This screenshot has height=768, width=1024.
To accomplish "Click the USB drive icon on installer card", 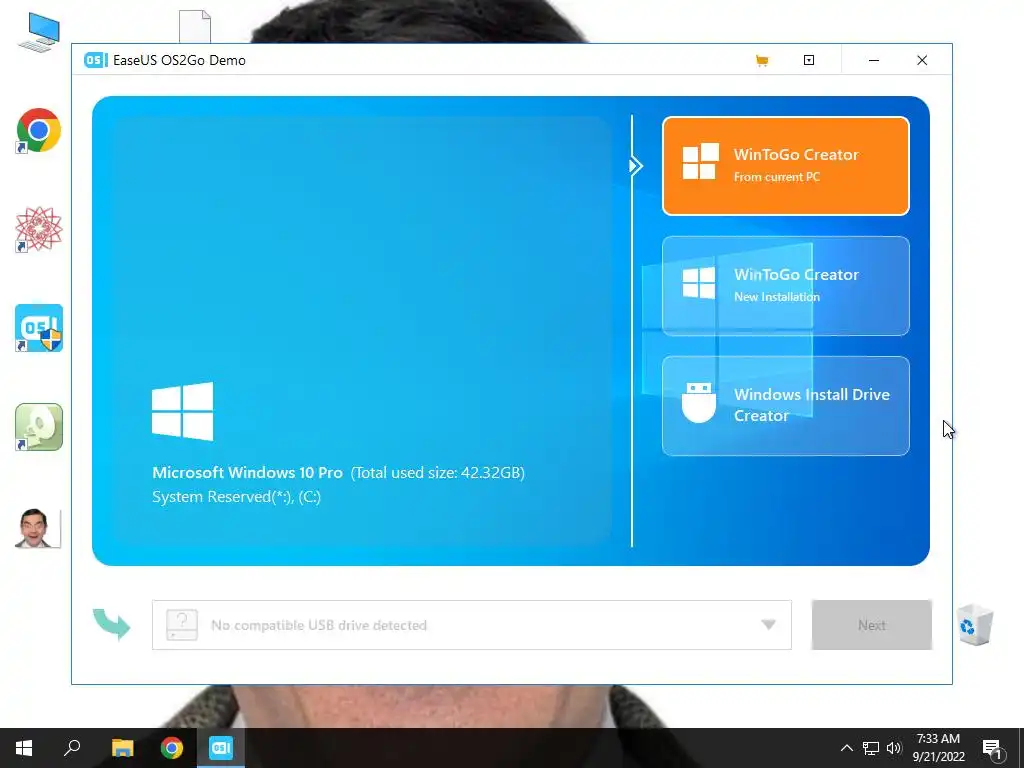I will pyautogui.click(x=699, y=403).
